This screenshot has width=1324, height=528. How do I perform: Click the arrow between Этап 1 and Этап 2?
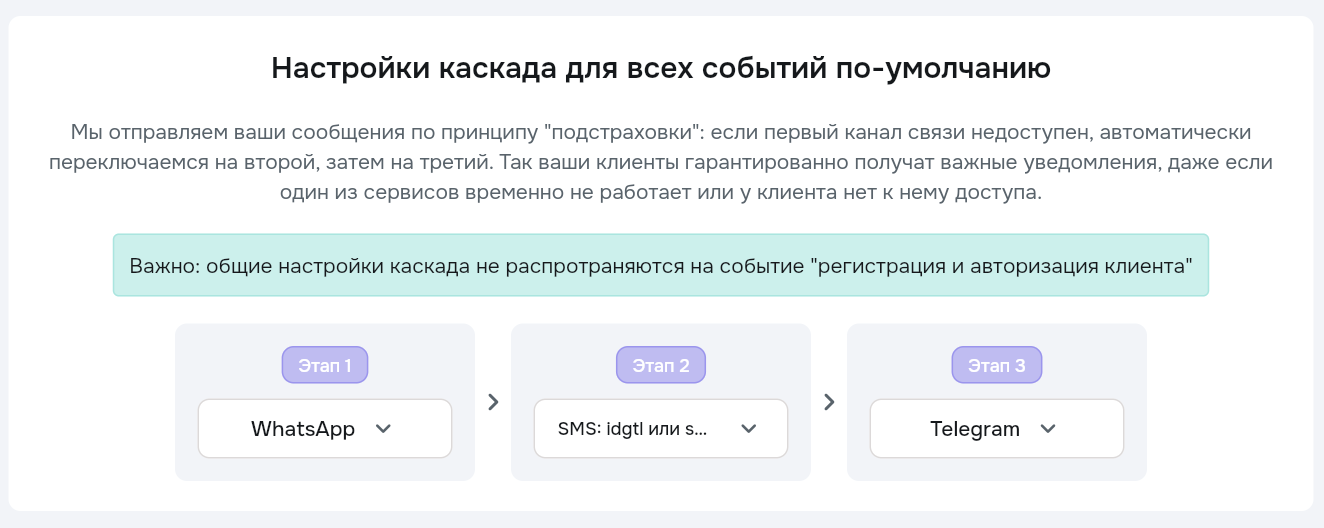pyautogui.click(x=493, y=402)
